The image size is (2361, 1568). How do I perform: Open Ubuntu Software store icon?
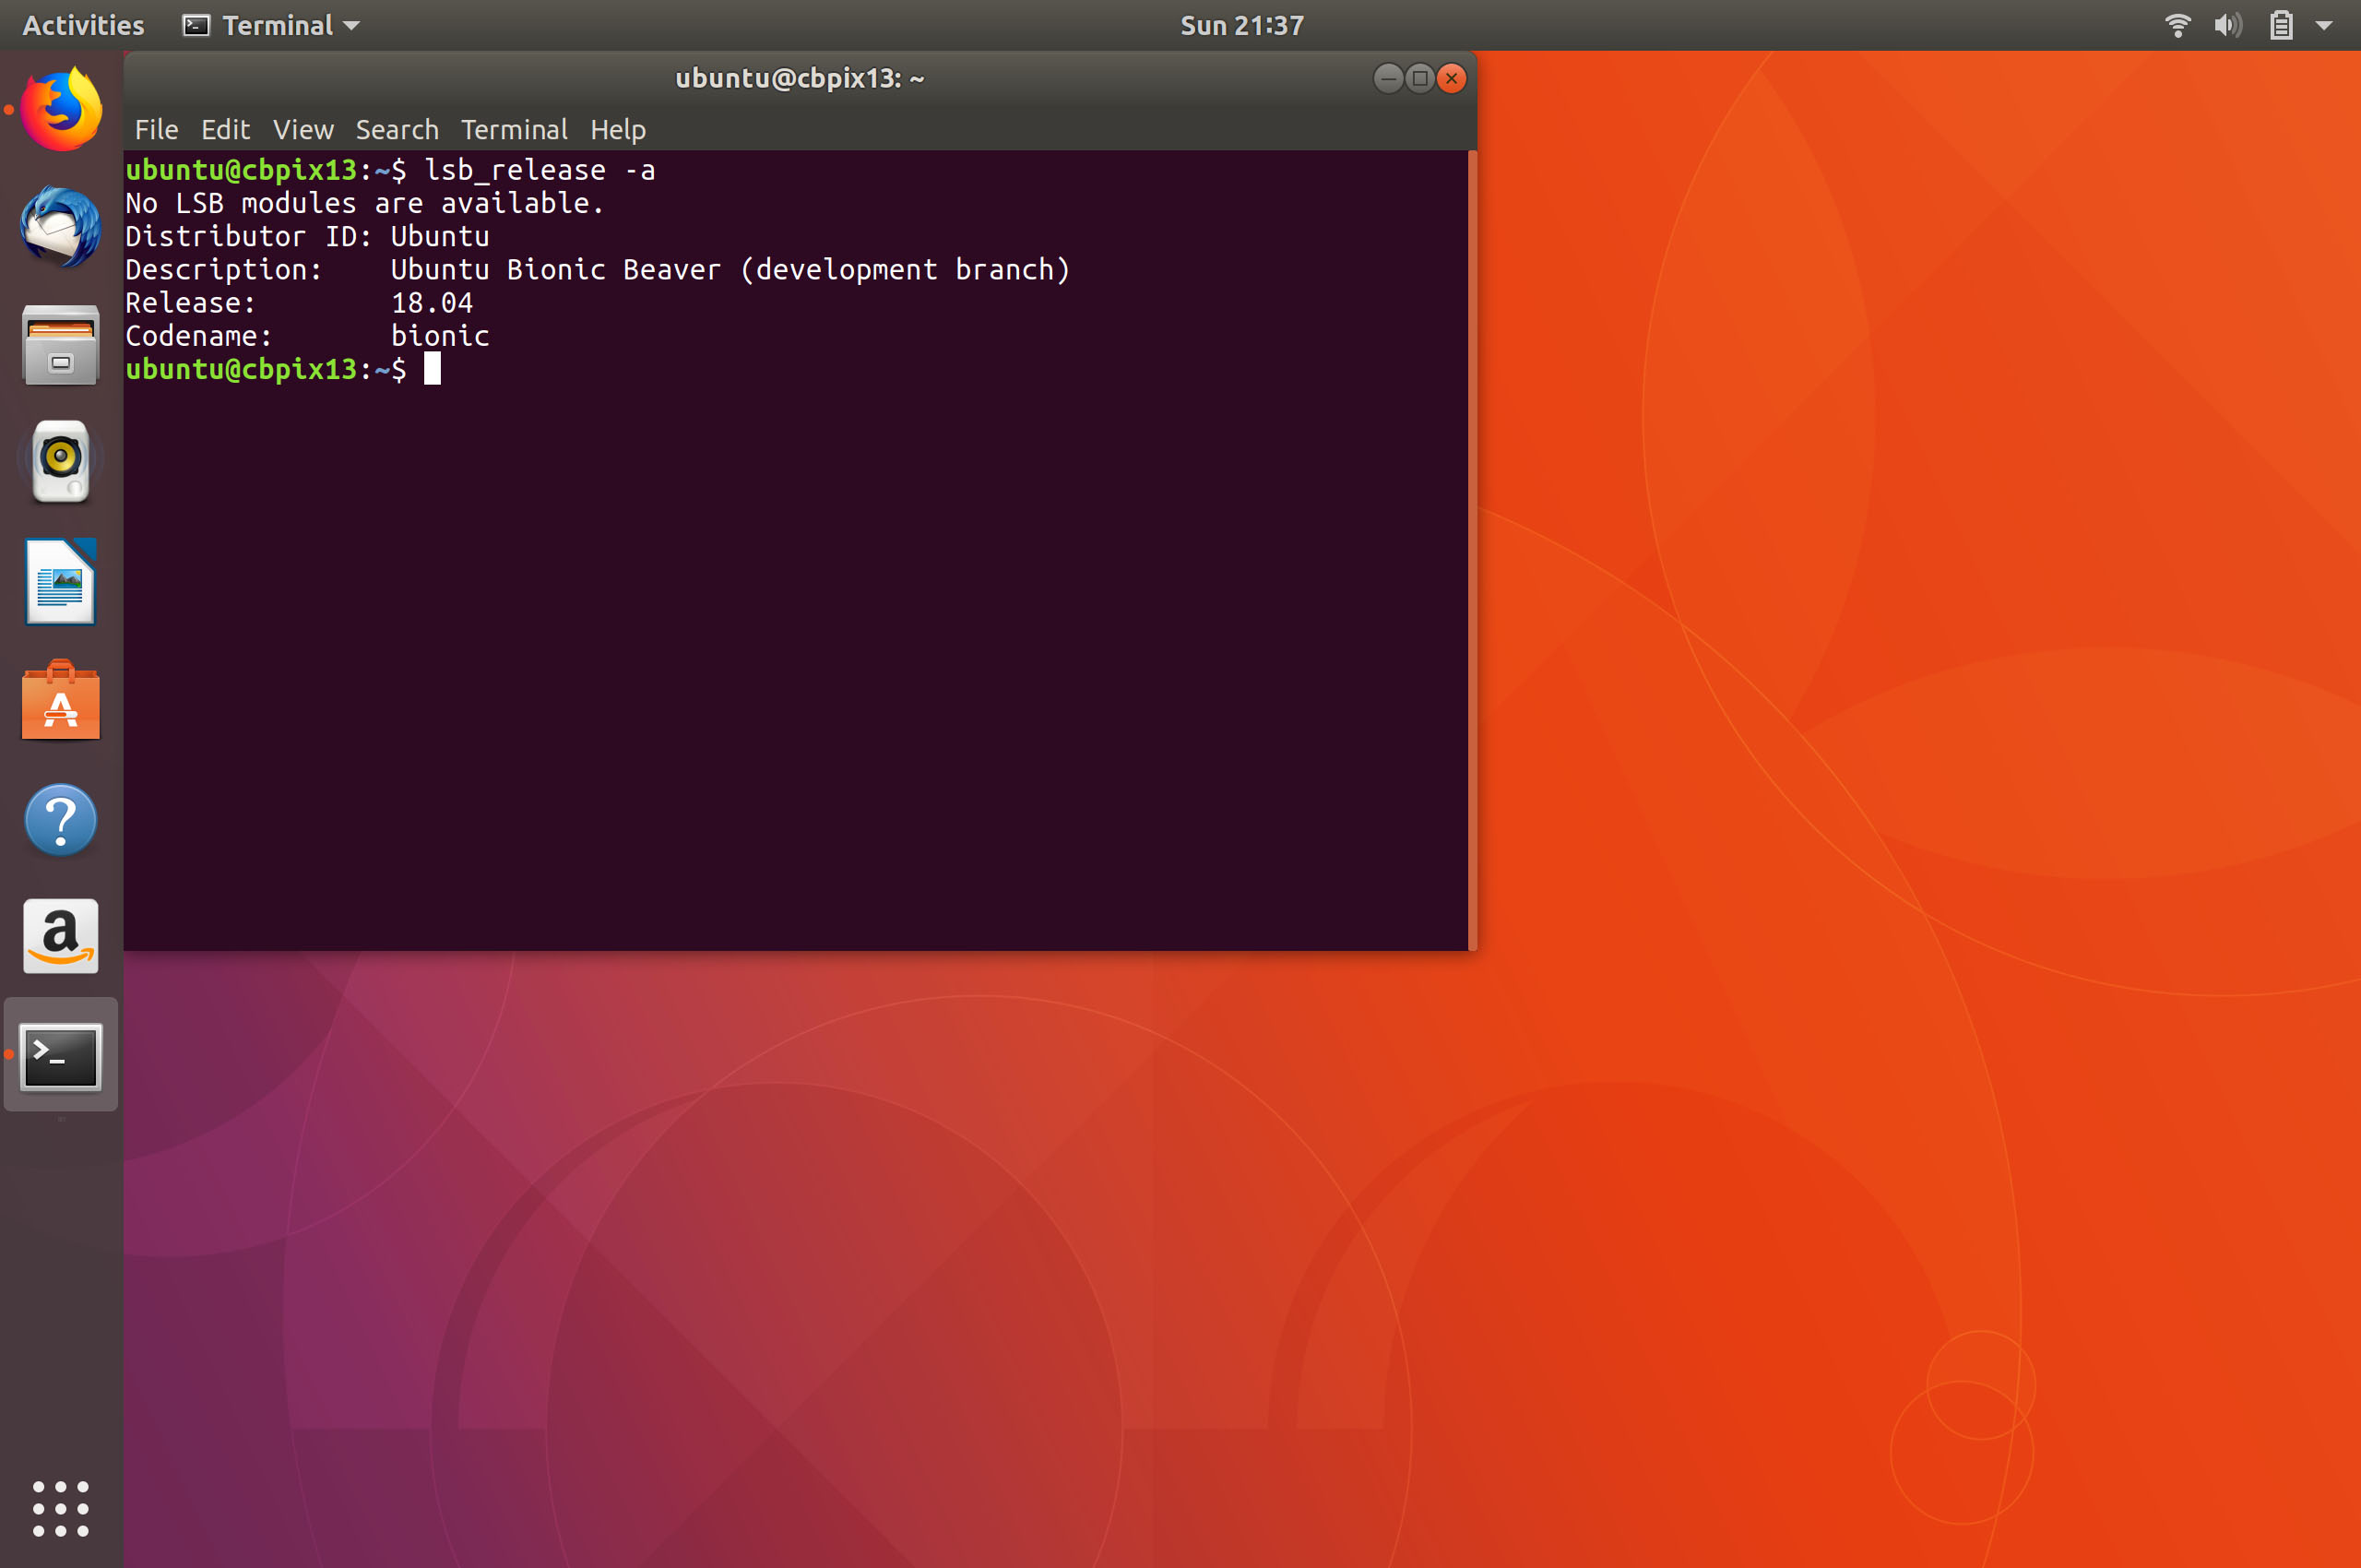pos(61,701)
